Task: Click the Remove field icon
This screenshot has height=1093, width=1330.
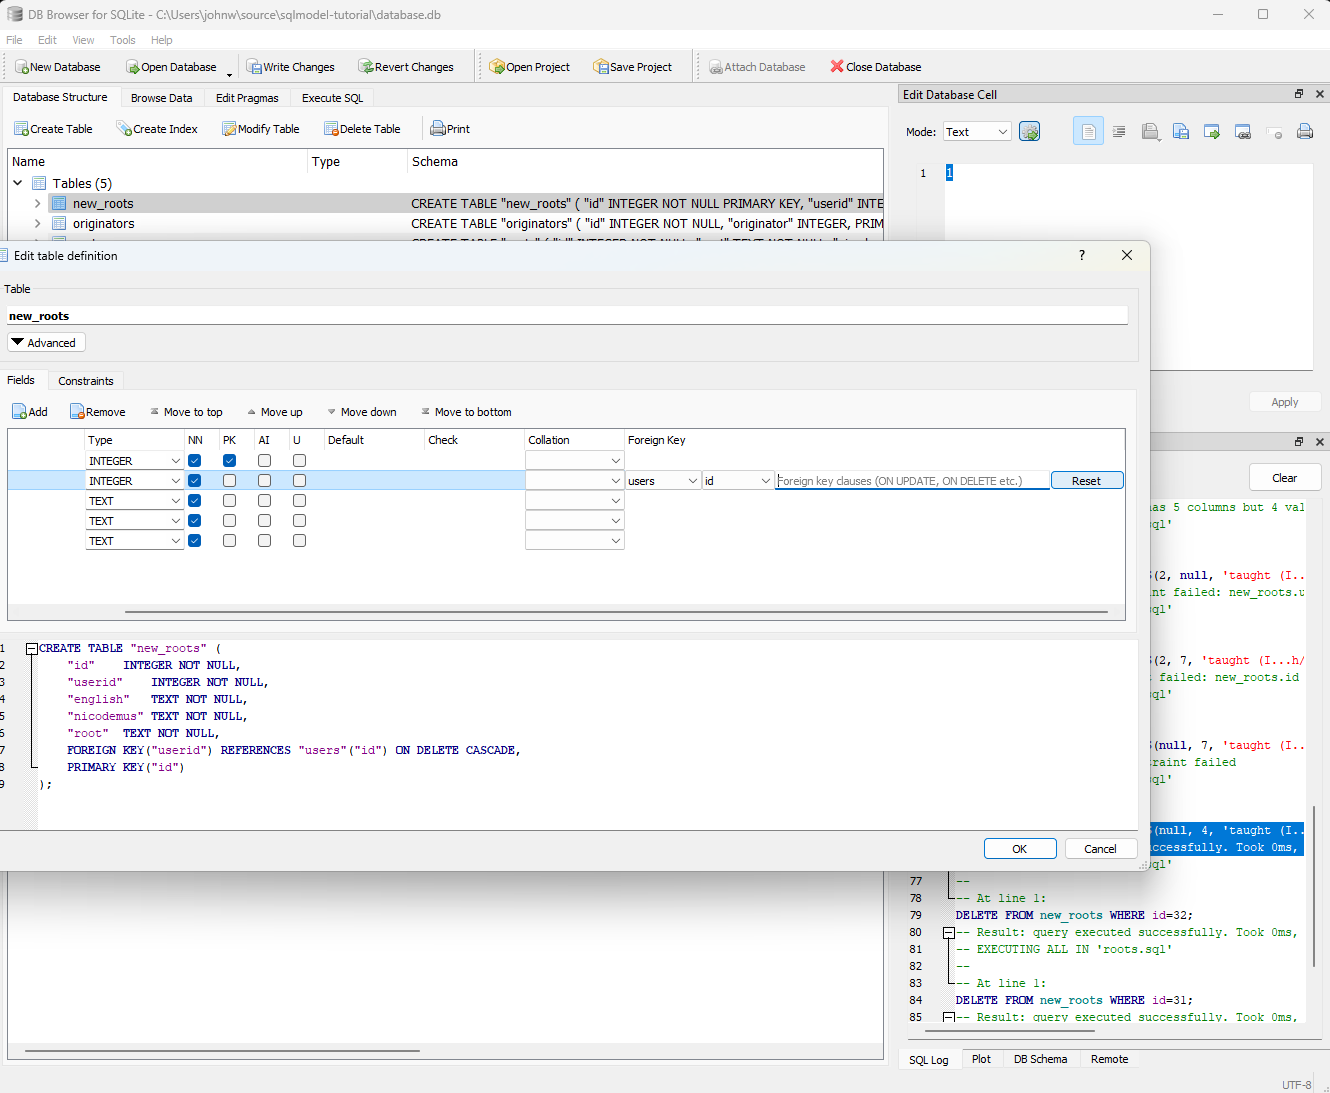Action: tap(77, 412)
